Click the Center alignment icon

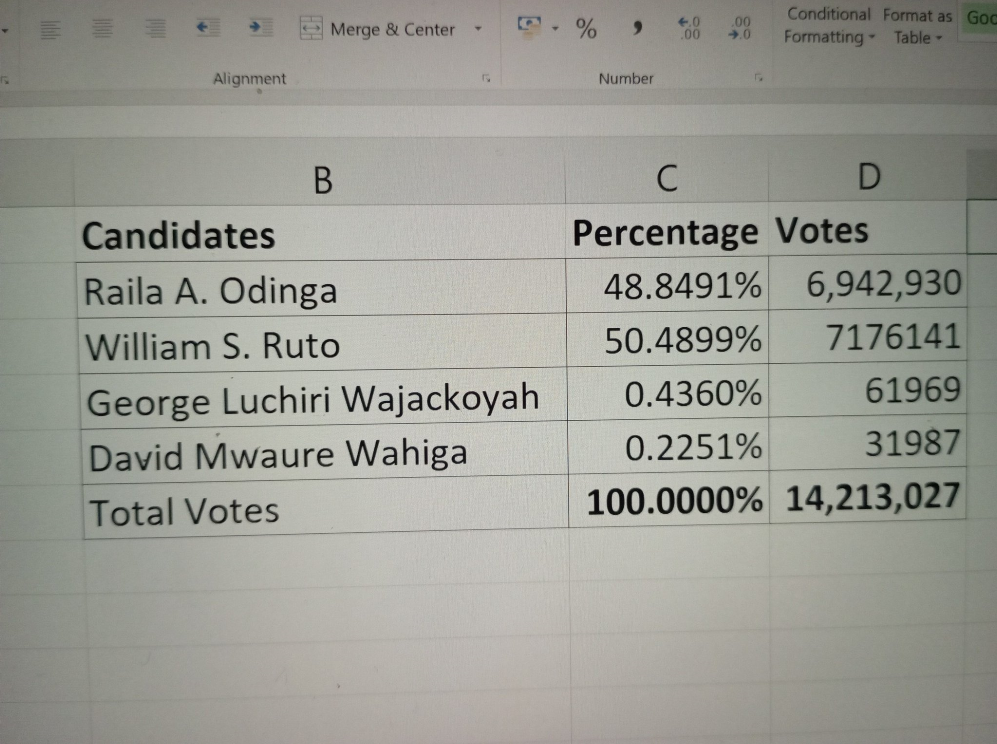103,30
